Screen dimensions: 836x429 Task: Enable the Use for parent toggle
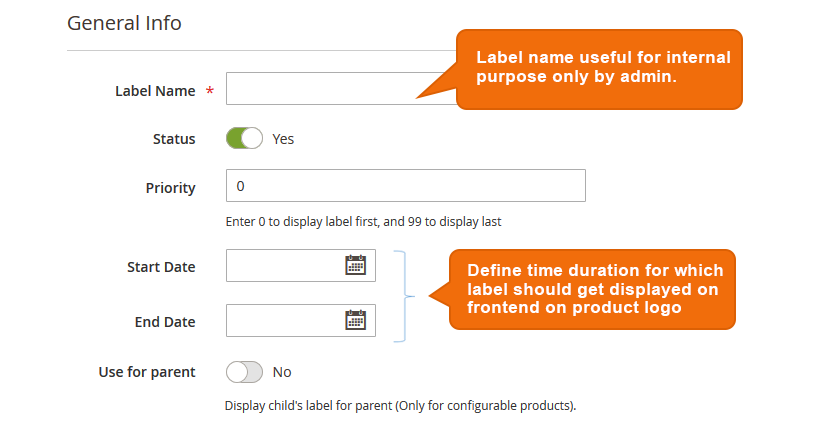[x=244, y=372]
